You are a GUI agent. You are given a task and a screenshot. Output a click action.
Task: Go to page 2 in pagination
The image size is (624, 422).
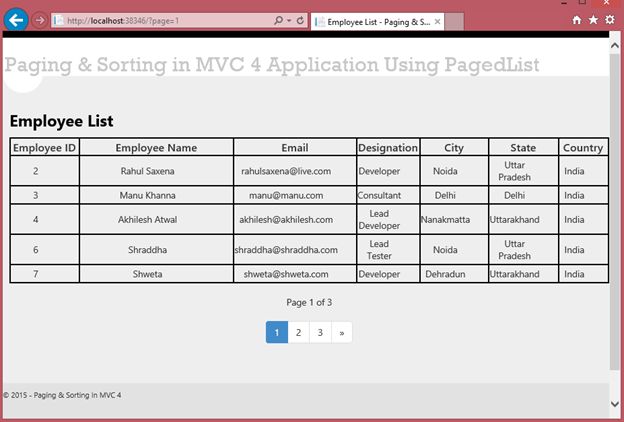point(298,332)
